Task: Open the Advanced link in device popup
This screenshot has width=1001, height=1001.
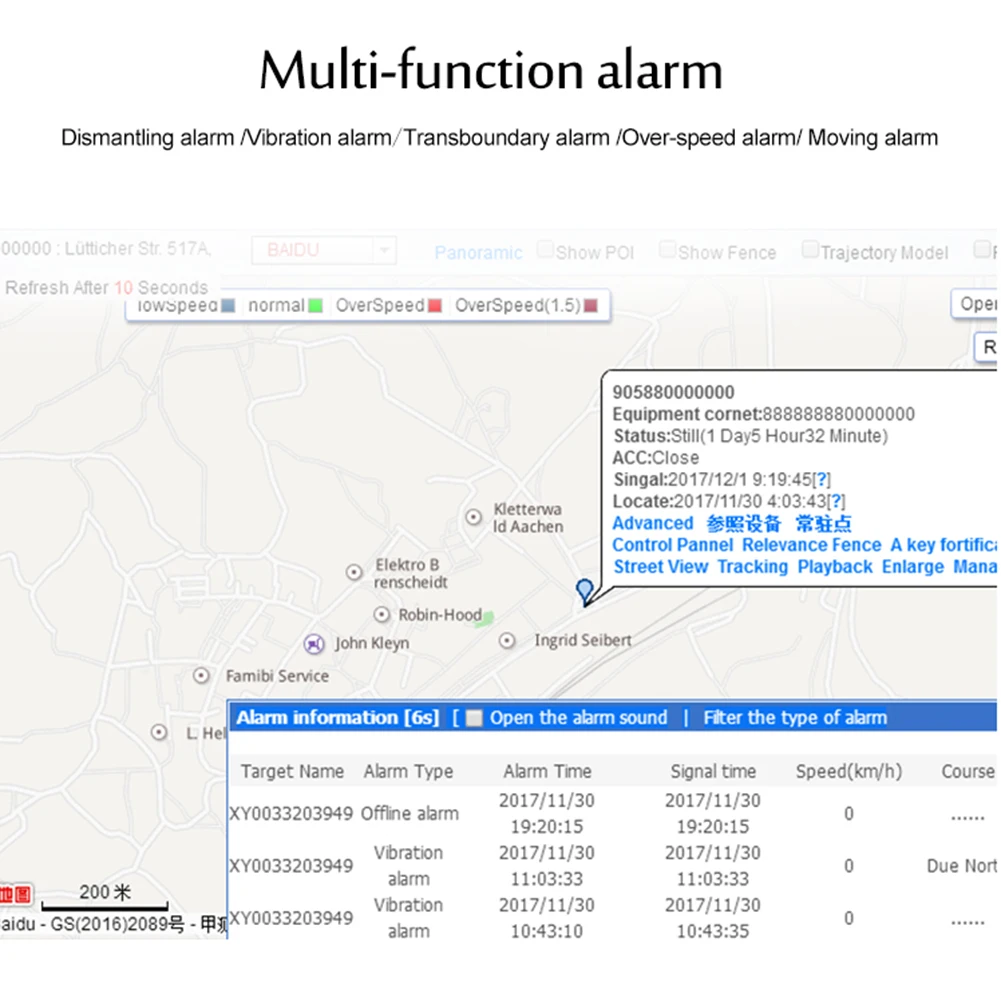Action: [652, 523]
